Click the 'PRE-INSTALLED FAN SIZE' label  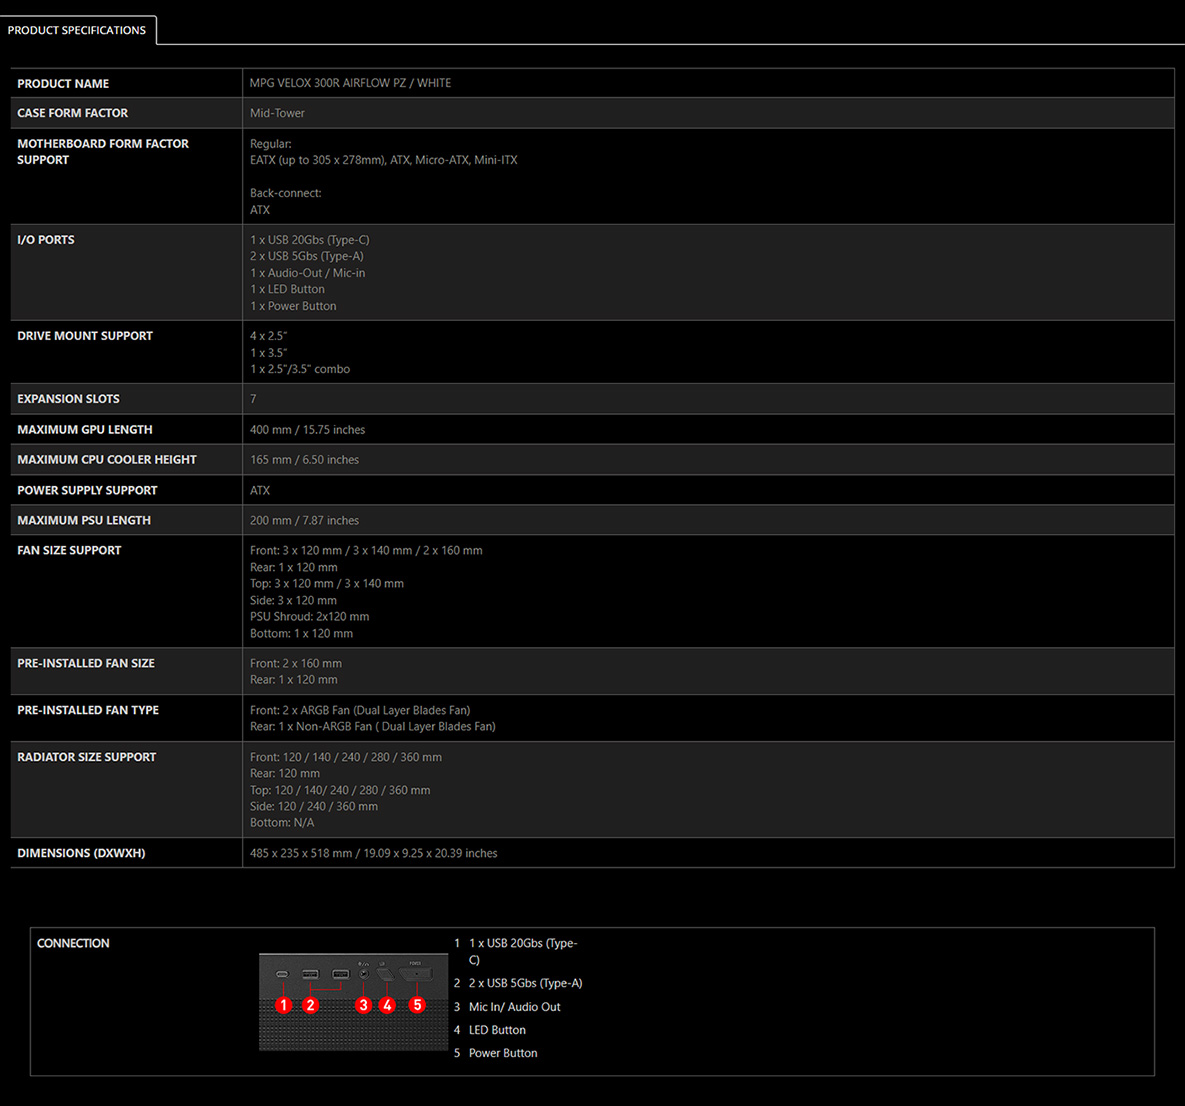coord(85,663)
